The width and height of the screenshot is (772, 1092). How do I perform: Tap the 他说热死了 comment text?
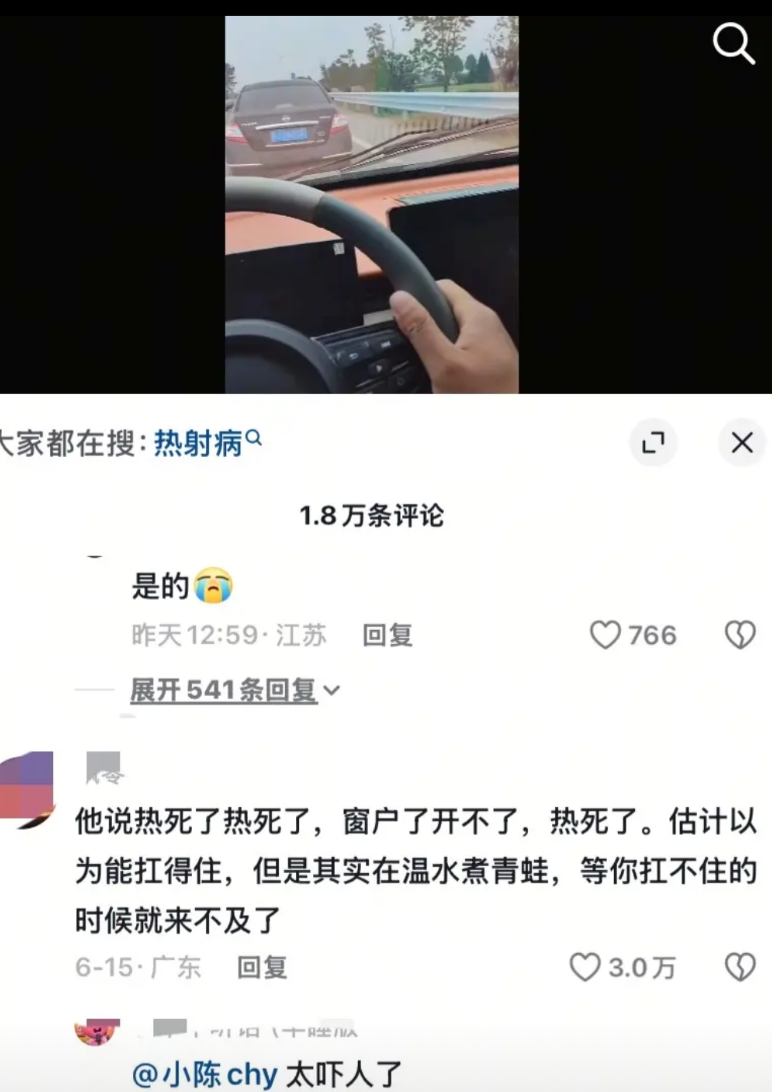[x=416, y=871]
